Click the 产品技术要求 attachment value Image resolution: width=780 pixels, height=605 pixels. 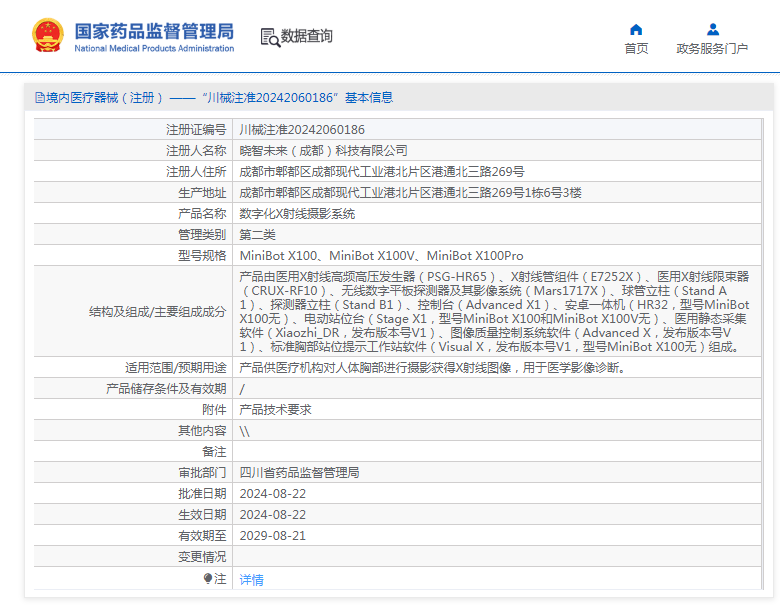pyautogui.click(x=276, y=410)
